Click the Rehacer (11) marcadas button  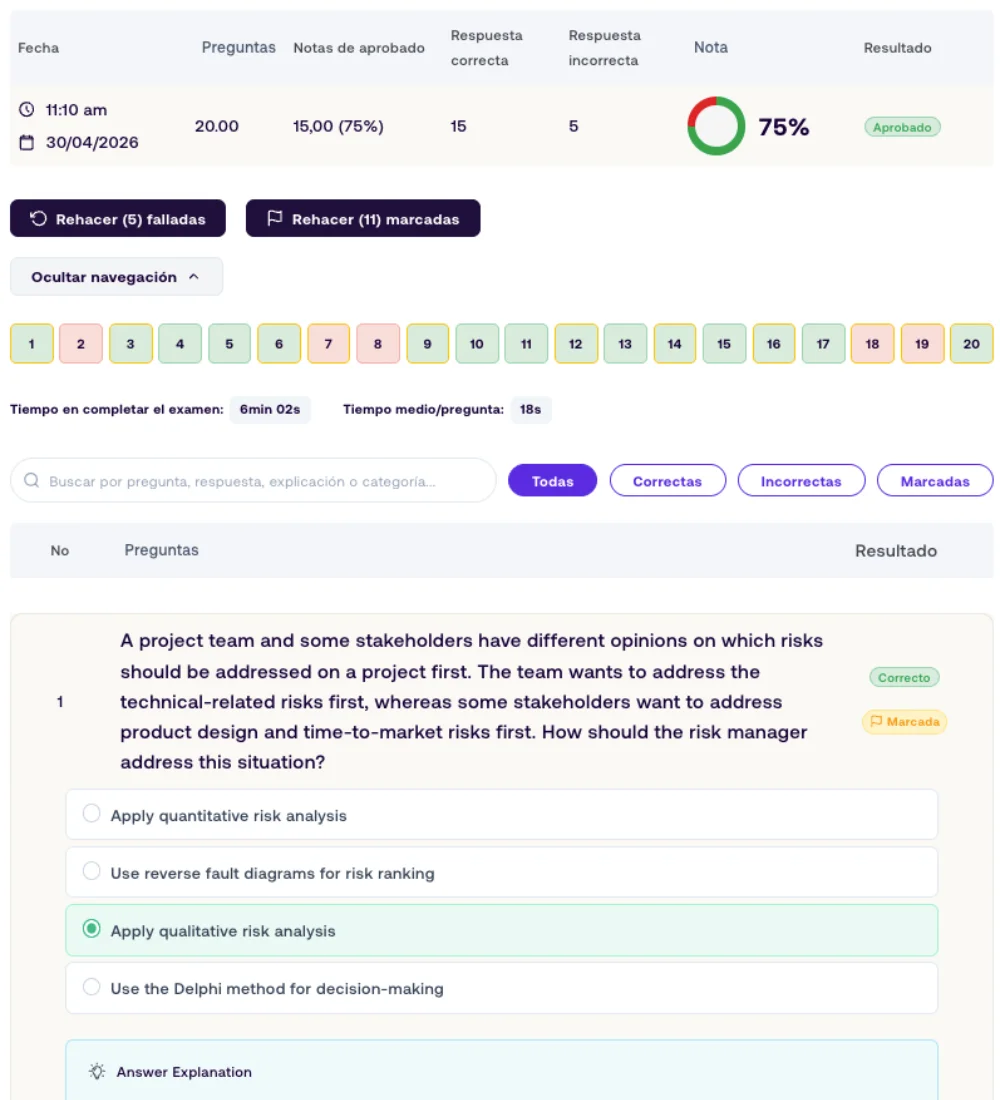363,218
